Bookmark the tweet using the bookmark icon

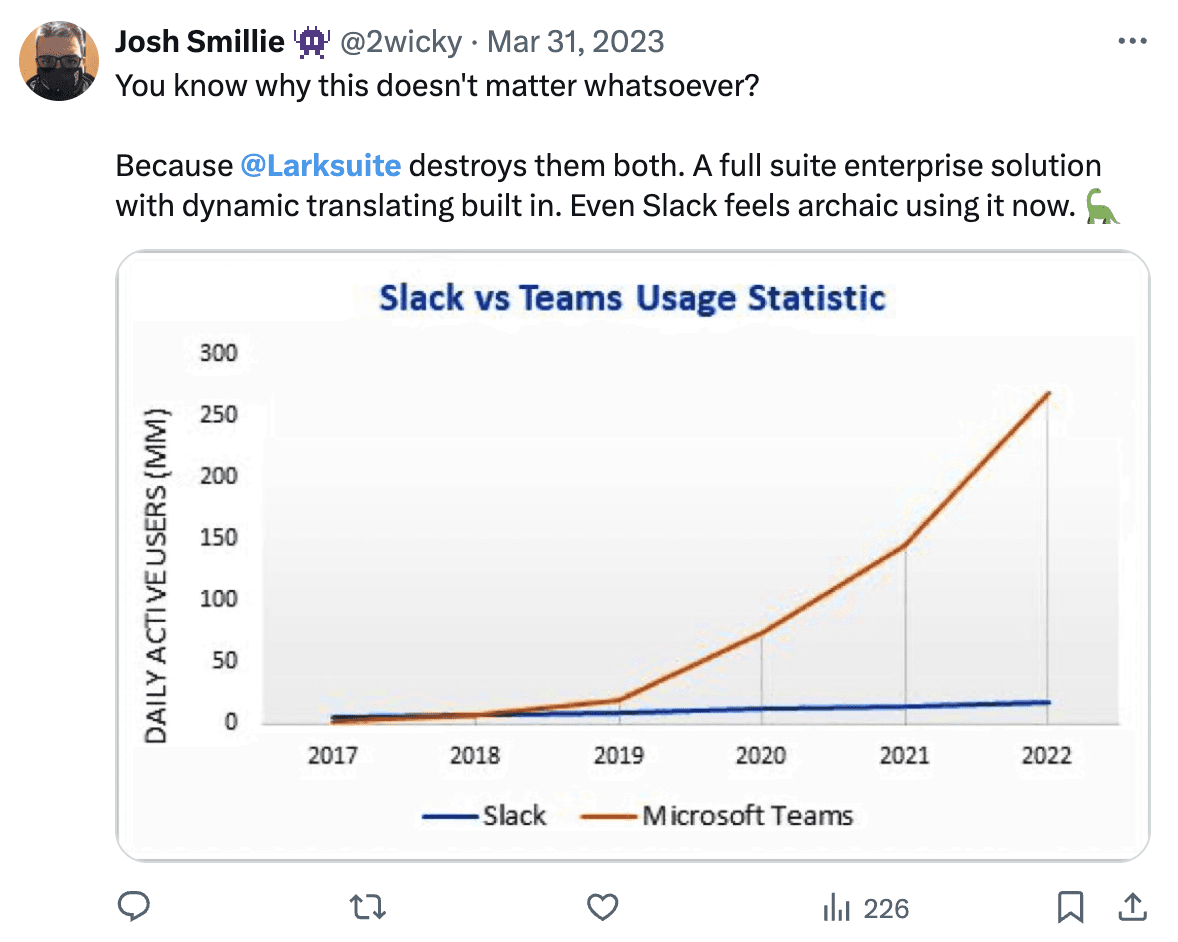[x=1071, y=907]
